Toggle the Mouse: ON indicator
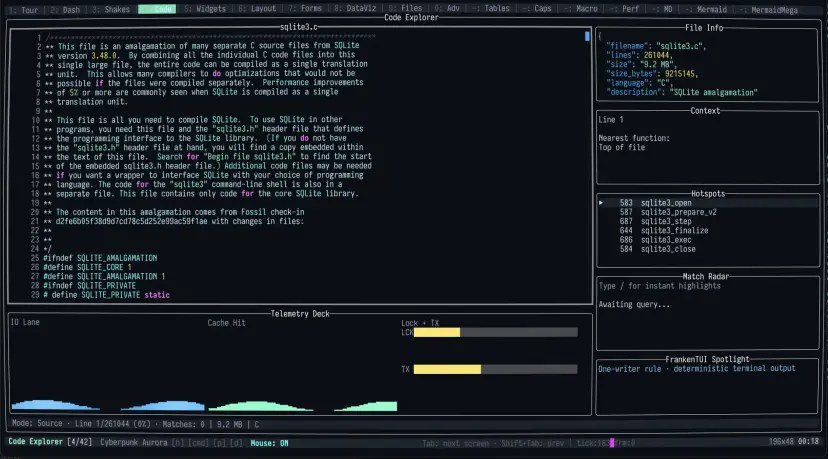The image size is (828, 459). (x=269, y=443)
